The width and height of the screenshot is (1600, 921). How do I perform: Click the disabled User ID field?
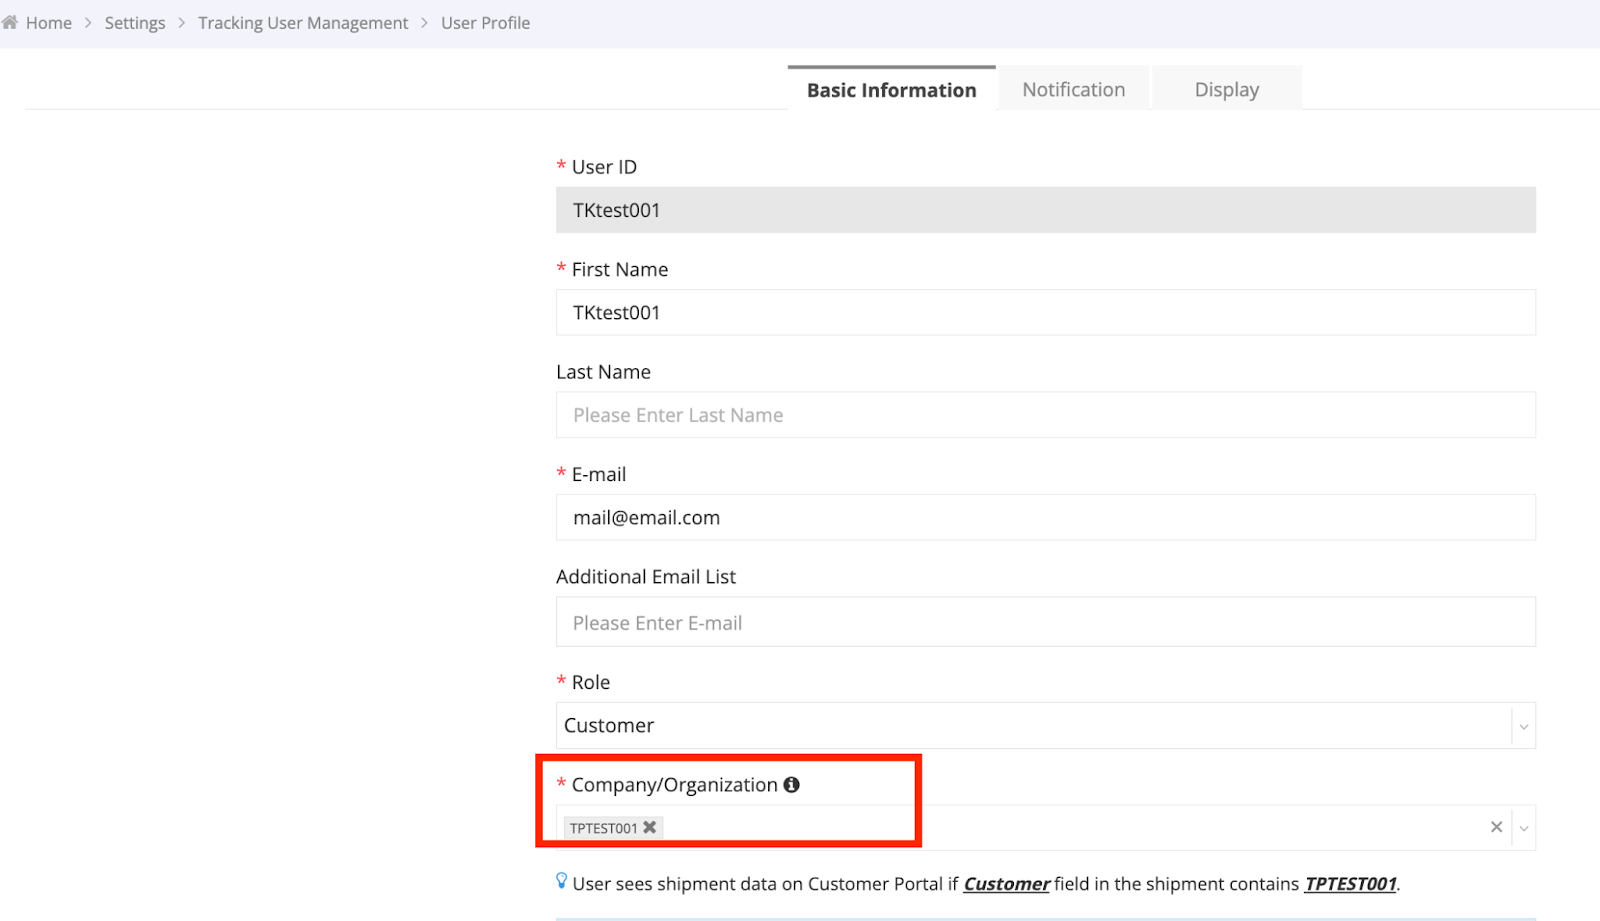point(1045,210)
